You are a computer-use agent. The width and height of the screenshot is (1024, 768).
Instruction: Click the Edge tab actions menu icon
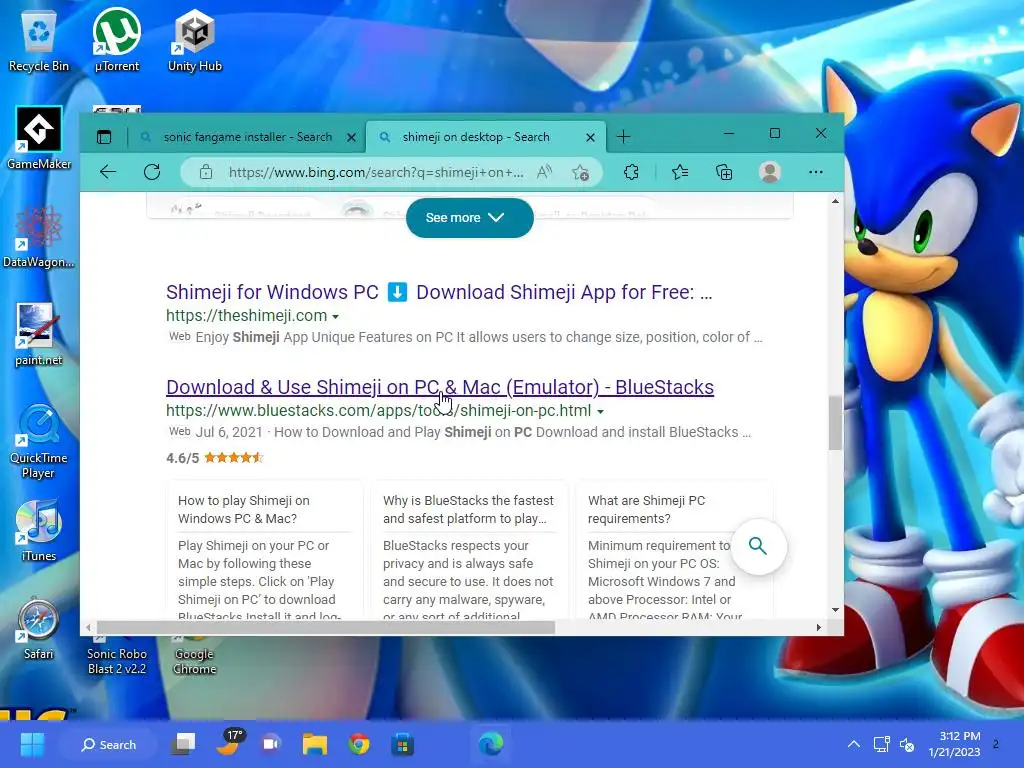(x=104, y=137)
